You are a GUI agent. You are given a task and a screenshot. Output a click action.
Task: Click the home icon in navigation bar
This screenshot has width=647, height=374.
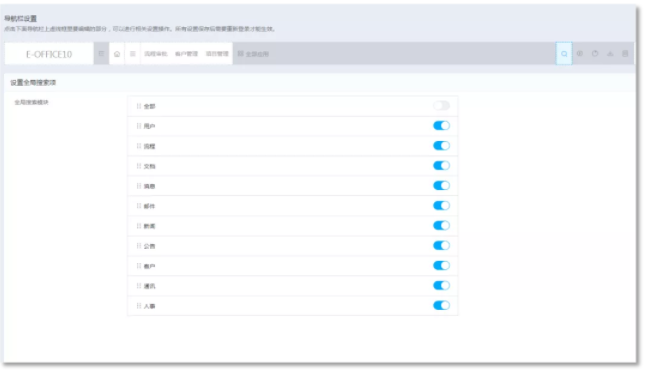117,54
